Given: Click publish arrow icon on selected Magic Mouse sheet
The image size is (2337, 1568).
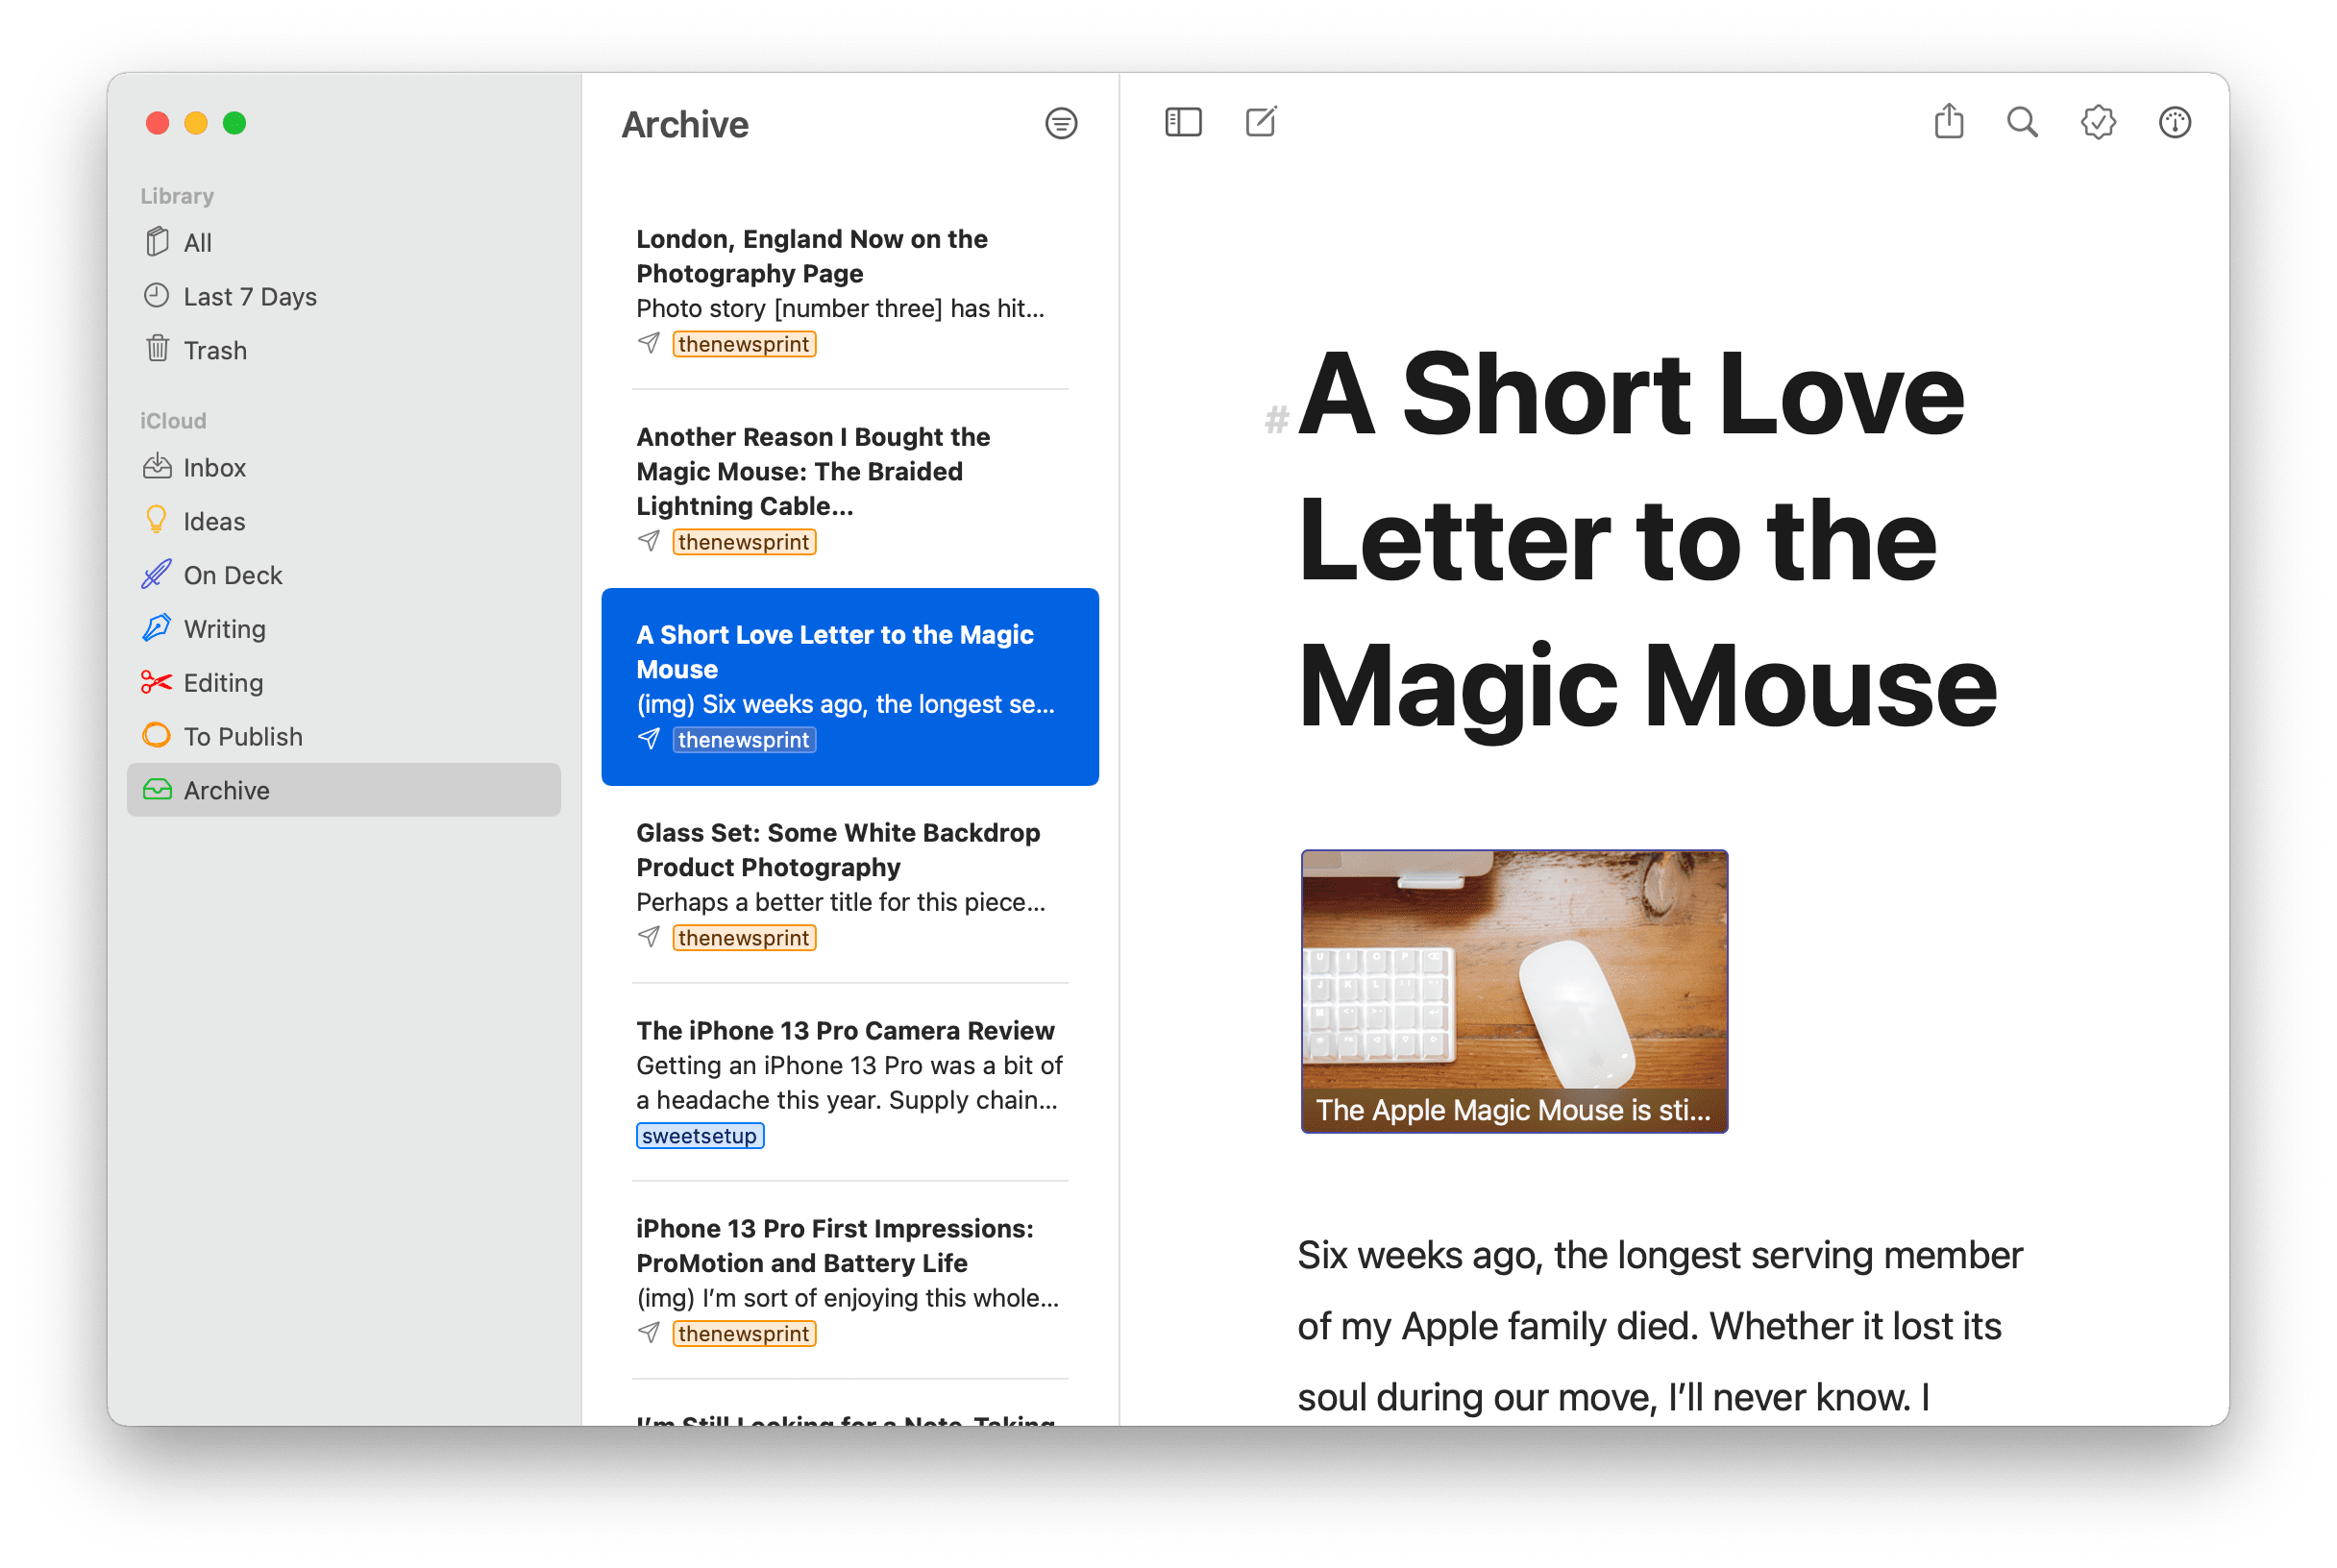Looking at the screenshot, I should pyautogui.click(x=649, y=740).
